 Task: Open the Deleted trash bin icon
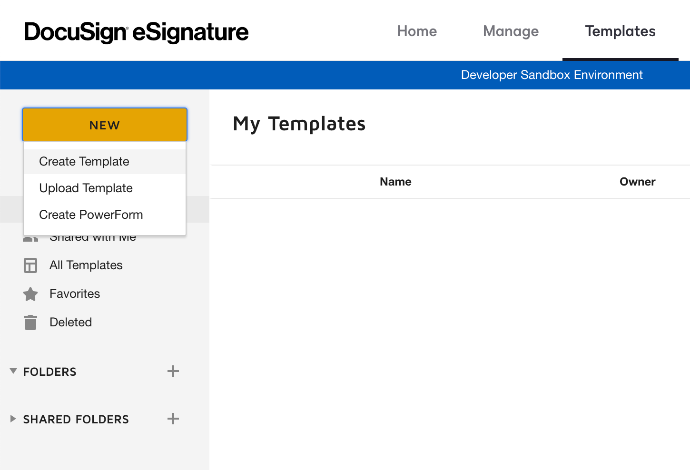coord(30,322)
